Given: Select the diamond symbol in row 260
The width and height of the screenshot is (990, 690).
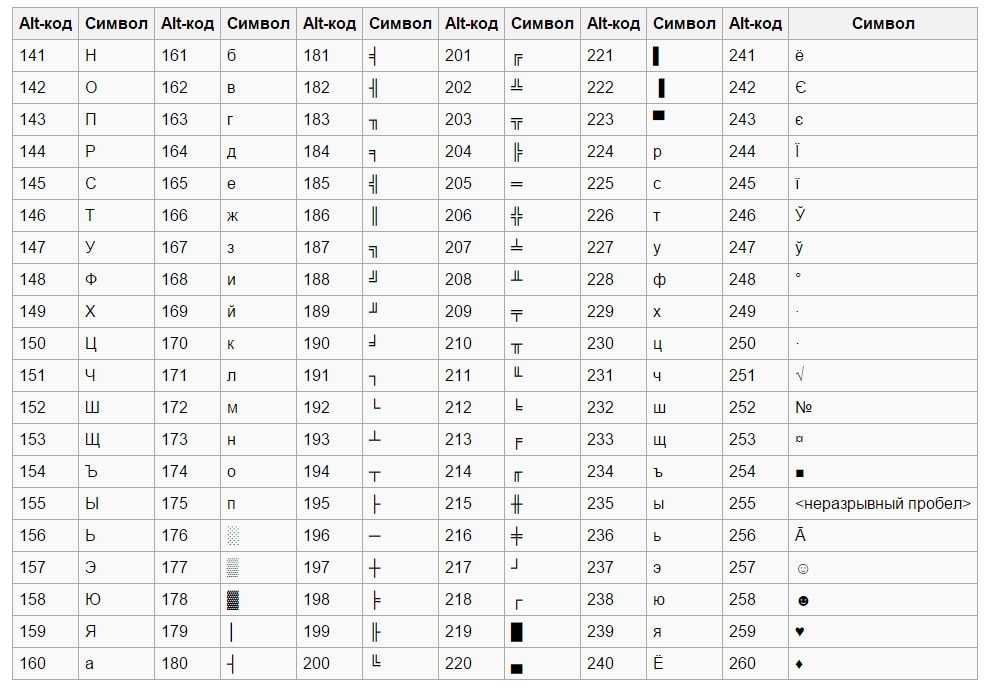Looking at the screenshot, I should point(799,663).
